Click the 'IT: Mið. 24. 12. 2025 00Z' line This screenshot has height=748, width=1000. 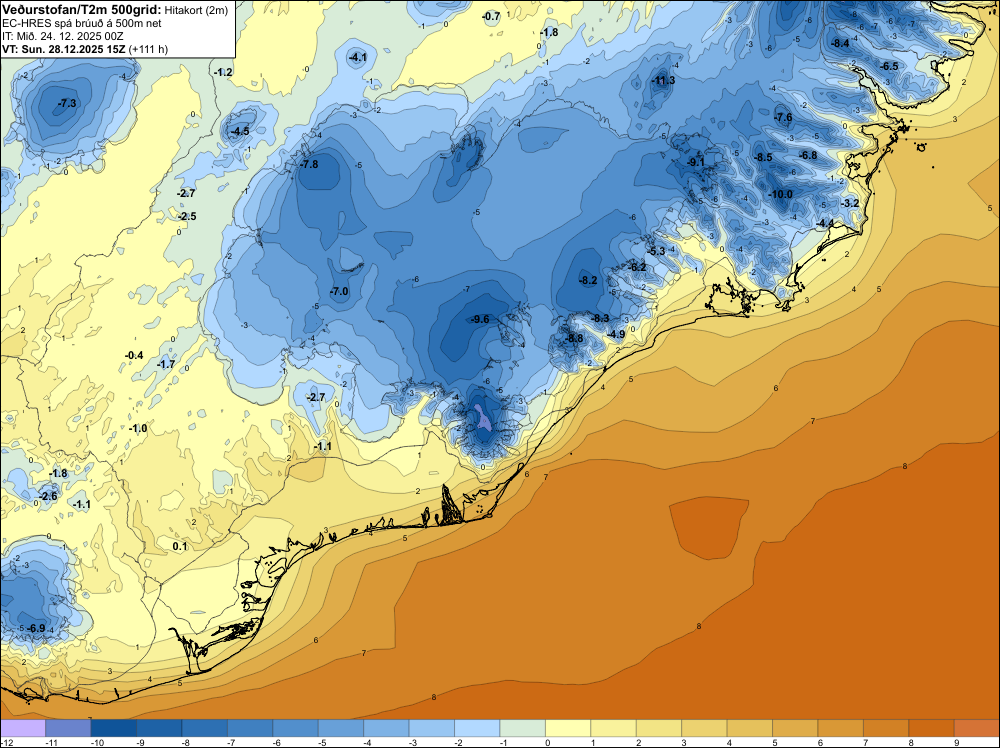(62, 36)
